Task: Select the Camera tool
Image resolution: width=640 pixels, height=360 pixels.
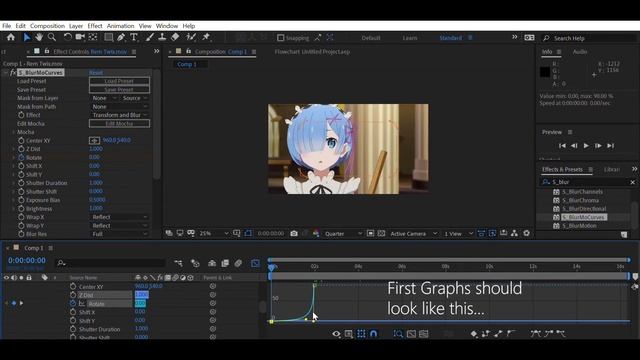Action: pos(80,37)
